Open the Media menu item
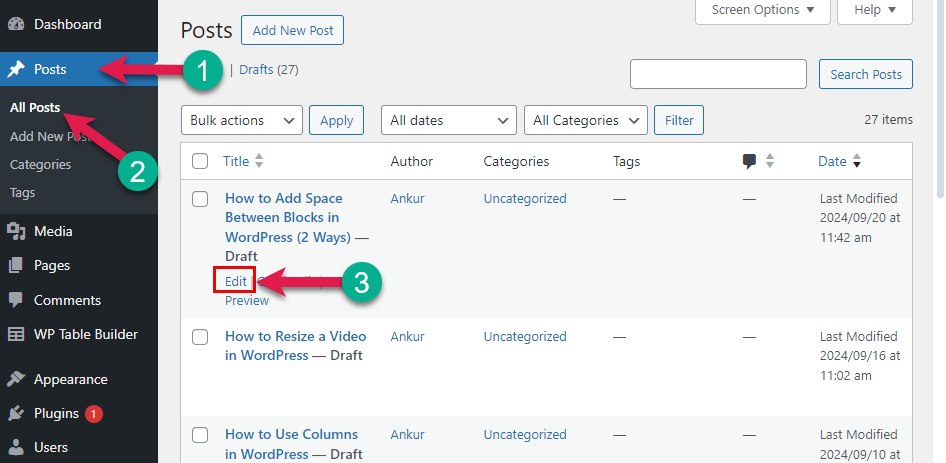946x463 pixels. click(79, 231)
